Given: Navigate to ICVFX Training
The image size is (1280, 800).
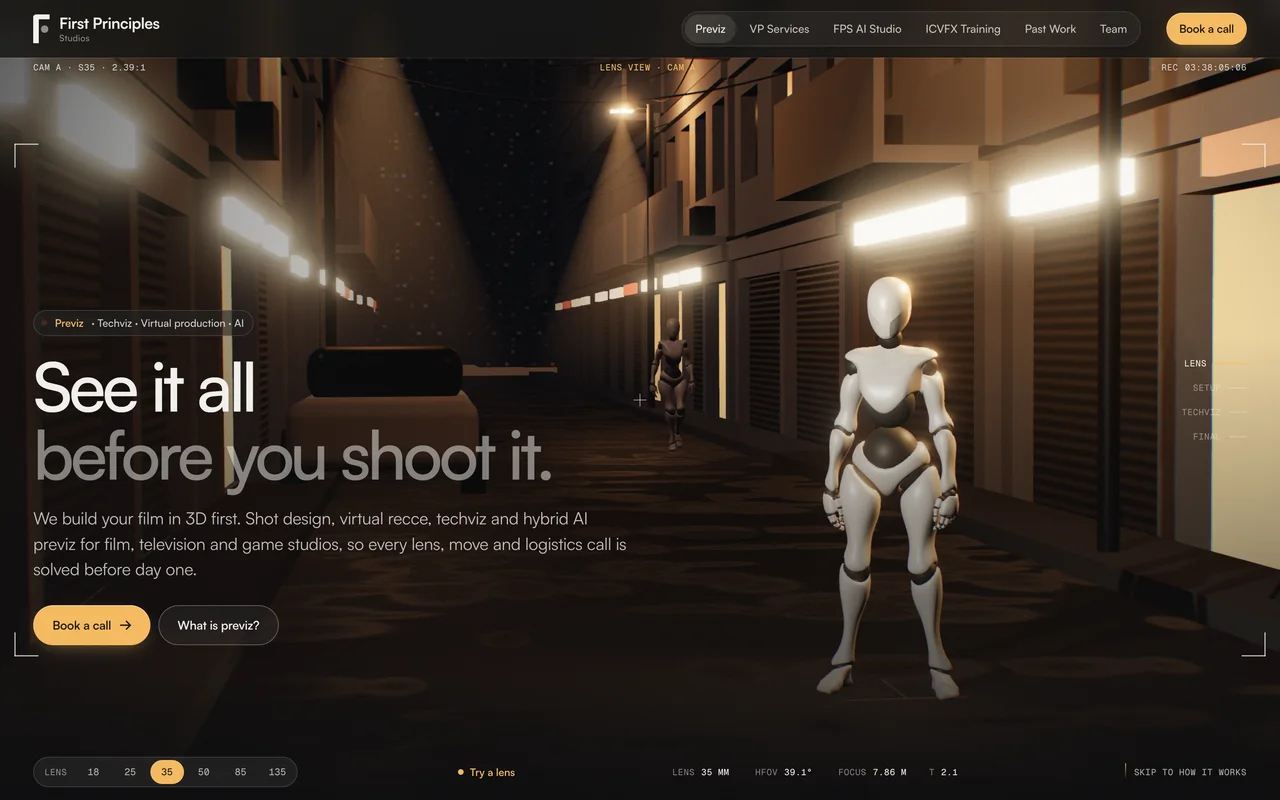Looking at the screenshot, I should pyautogui.click(x=963, y=29).
